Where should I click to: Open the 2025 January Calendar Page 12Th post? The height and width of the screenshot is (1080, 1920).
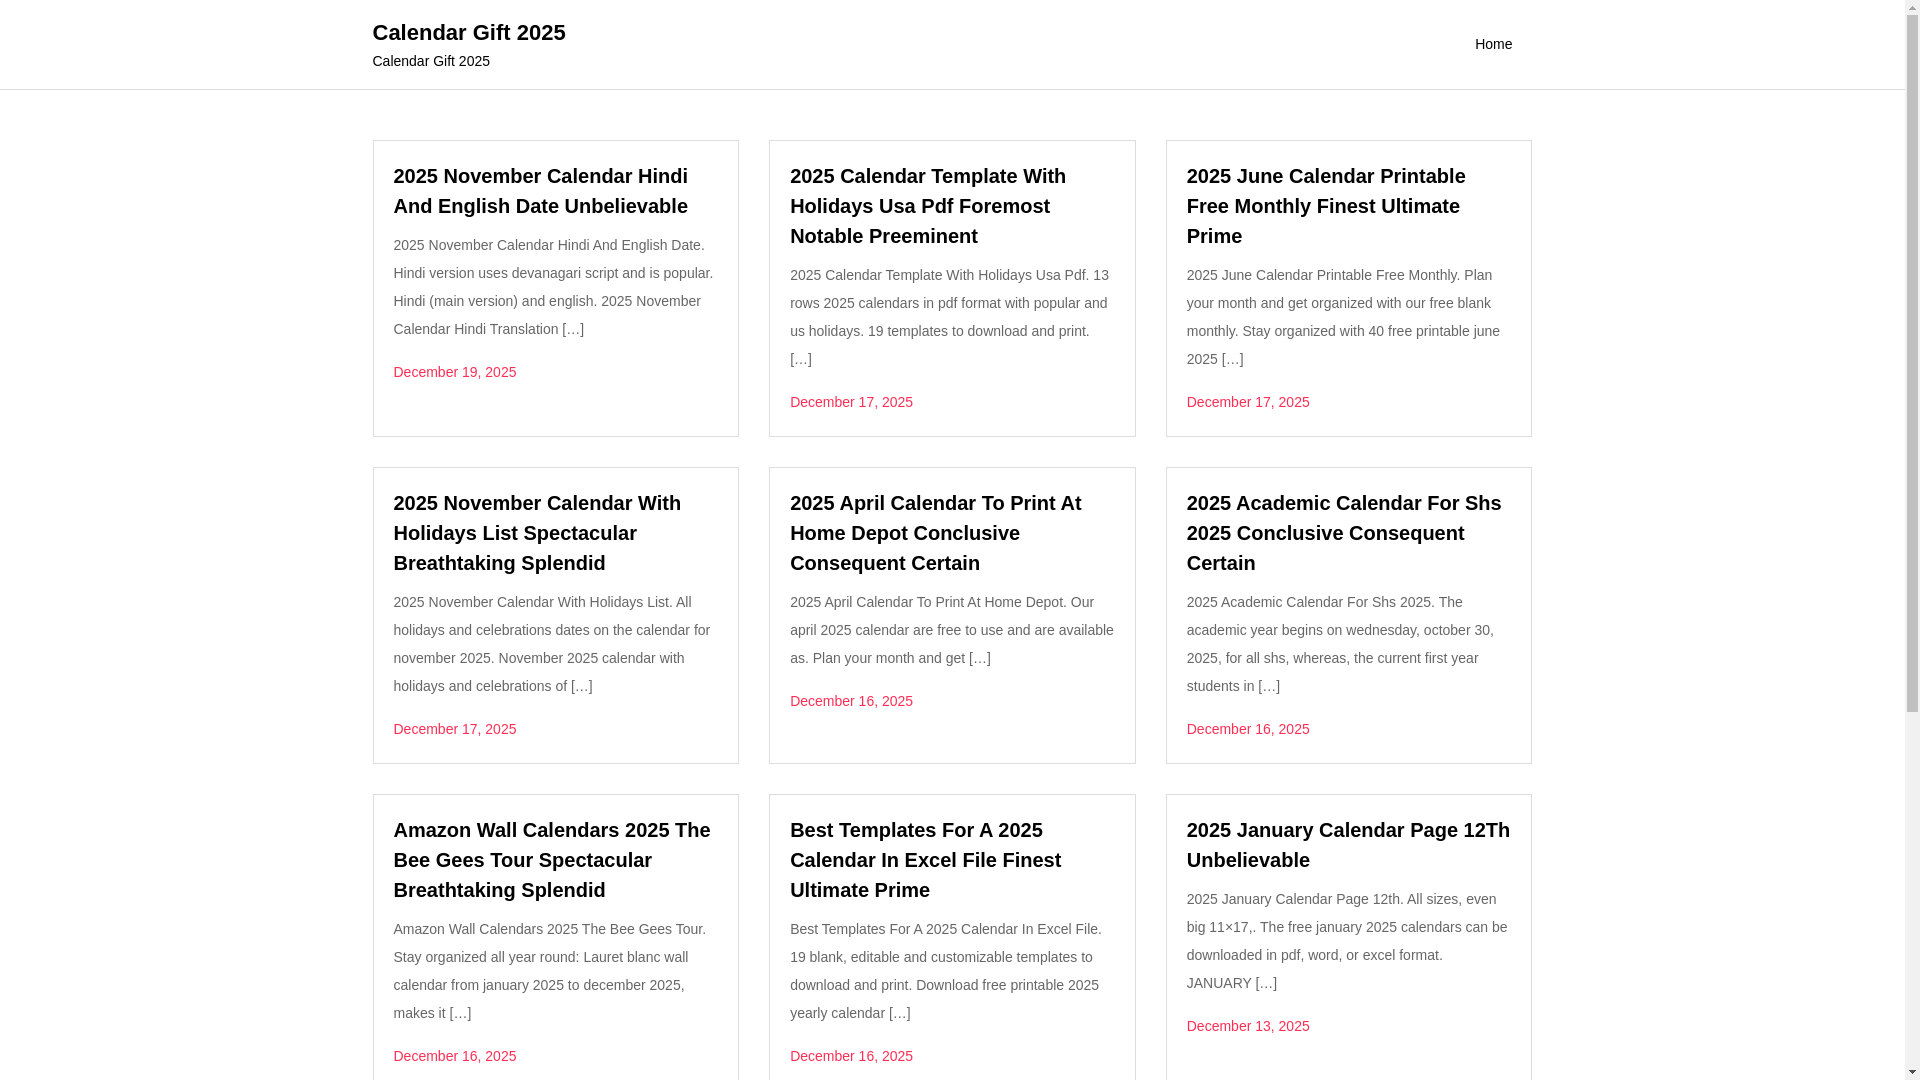(1348, 845)
